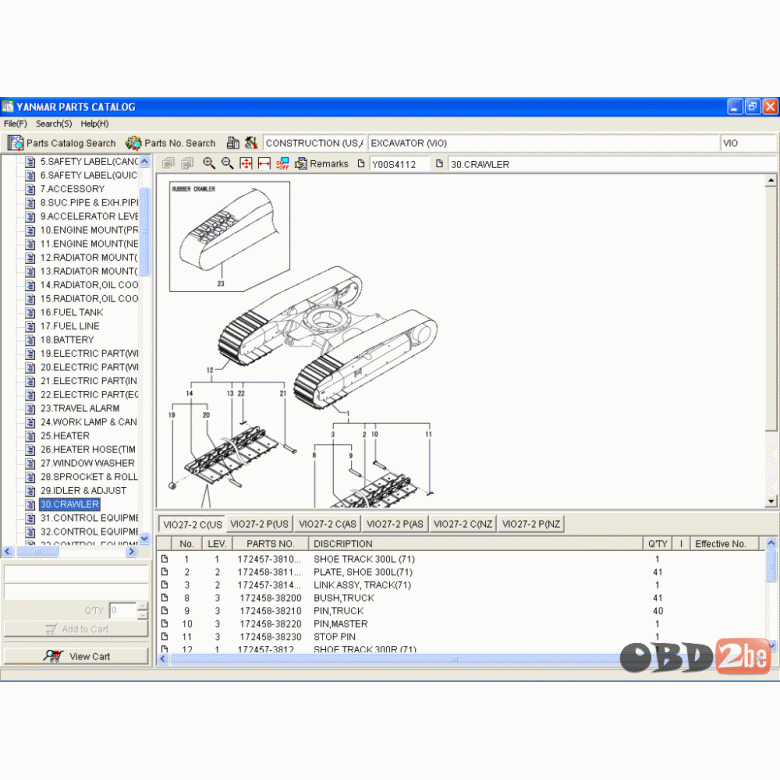780x780 pixels.
Task: Click tree list scroll-right arrow
Action: (x=132, y=551)
